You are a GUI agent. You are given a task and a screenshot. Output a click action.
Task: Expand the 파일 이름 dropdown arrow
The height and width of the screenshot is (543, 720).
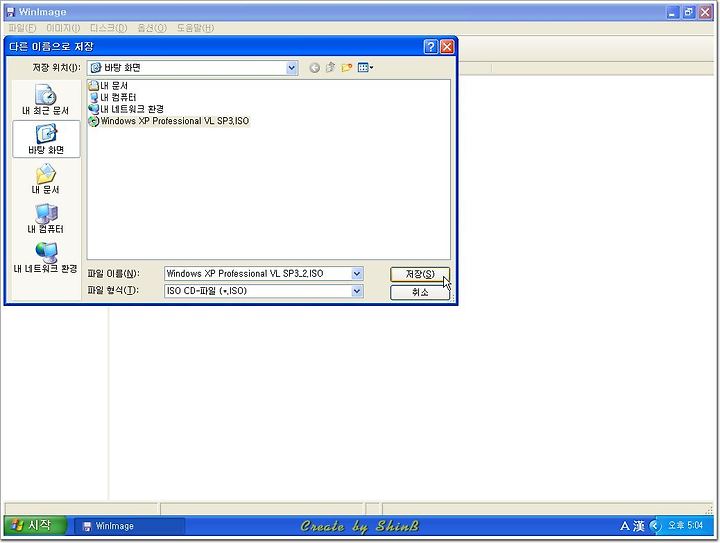(357, 274)
